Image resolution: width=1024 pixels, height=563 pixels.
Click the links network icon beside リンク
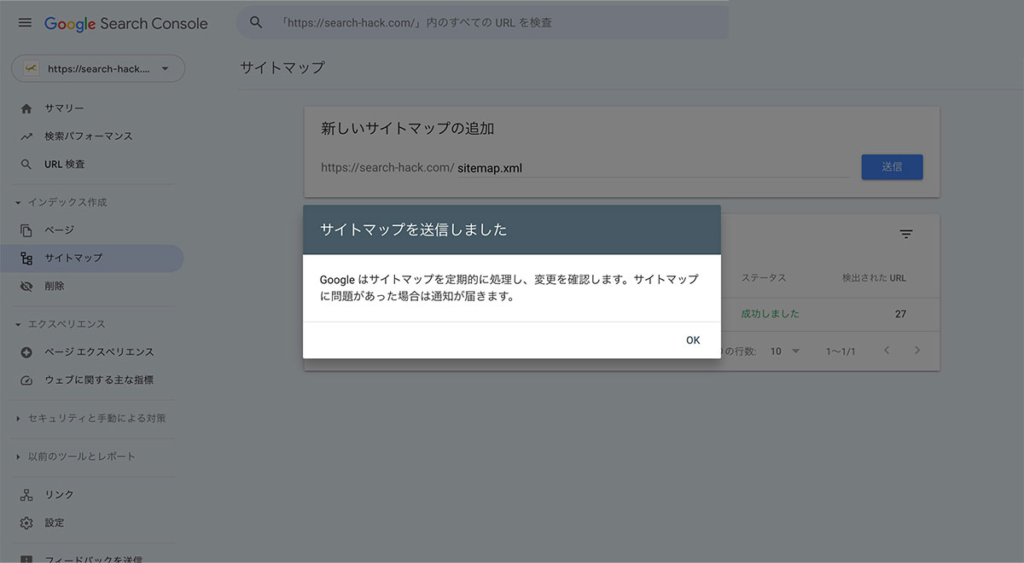click(x=26, y=495)
